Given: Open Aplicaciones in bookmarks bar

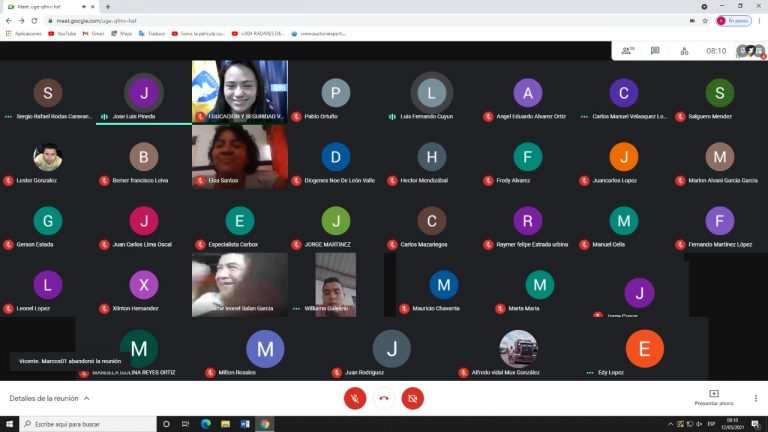Looking at the screenshot, I should pyautogui.click(x=24, y=33).
